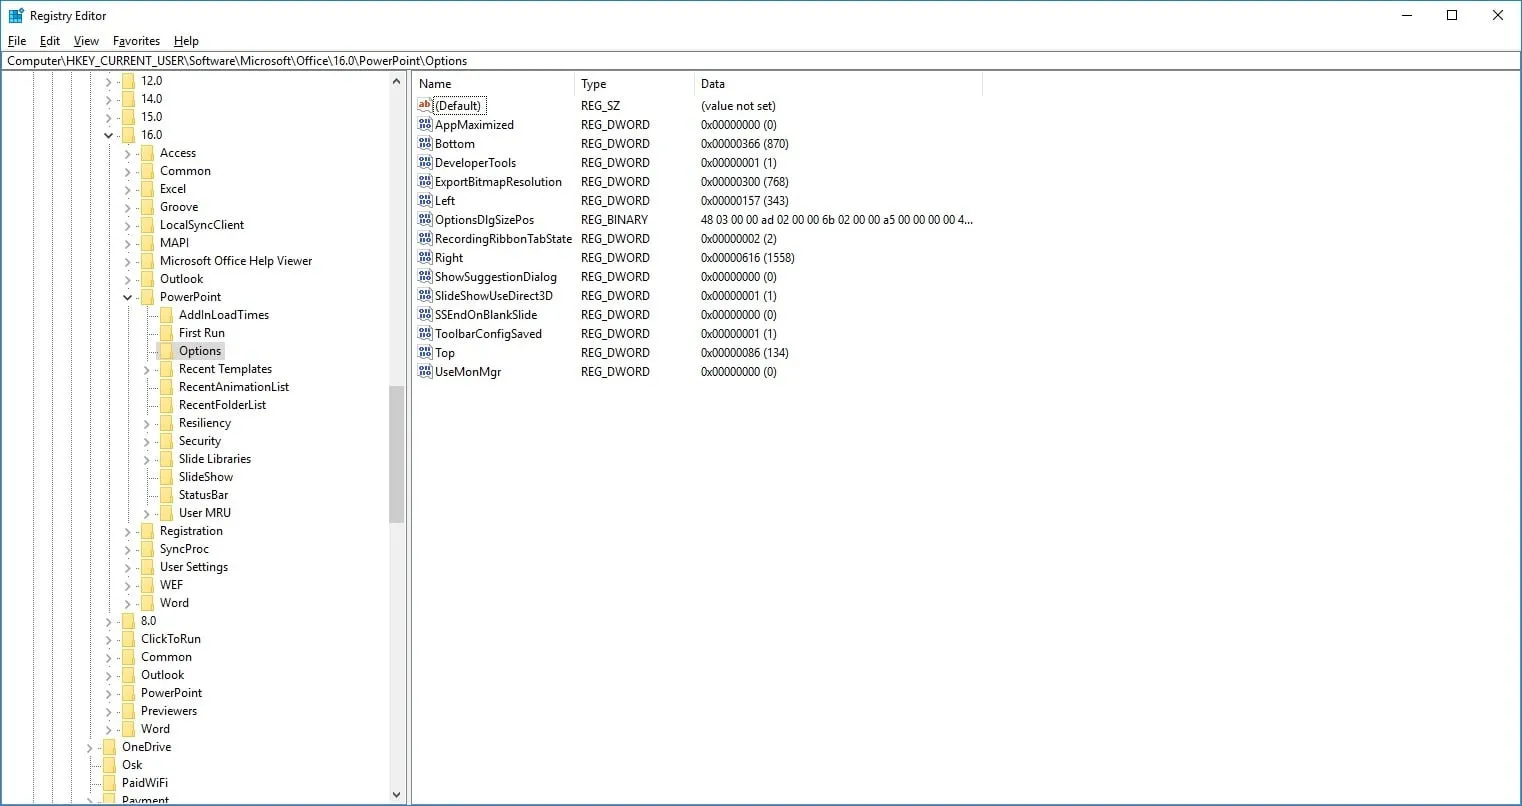Viewport: 1522px width, 806px height.
Task: Sort values by the Name column header
Action: (493, 84)
